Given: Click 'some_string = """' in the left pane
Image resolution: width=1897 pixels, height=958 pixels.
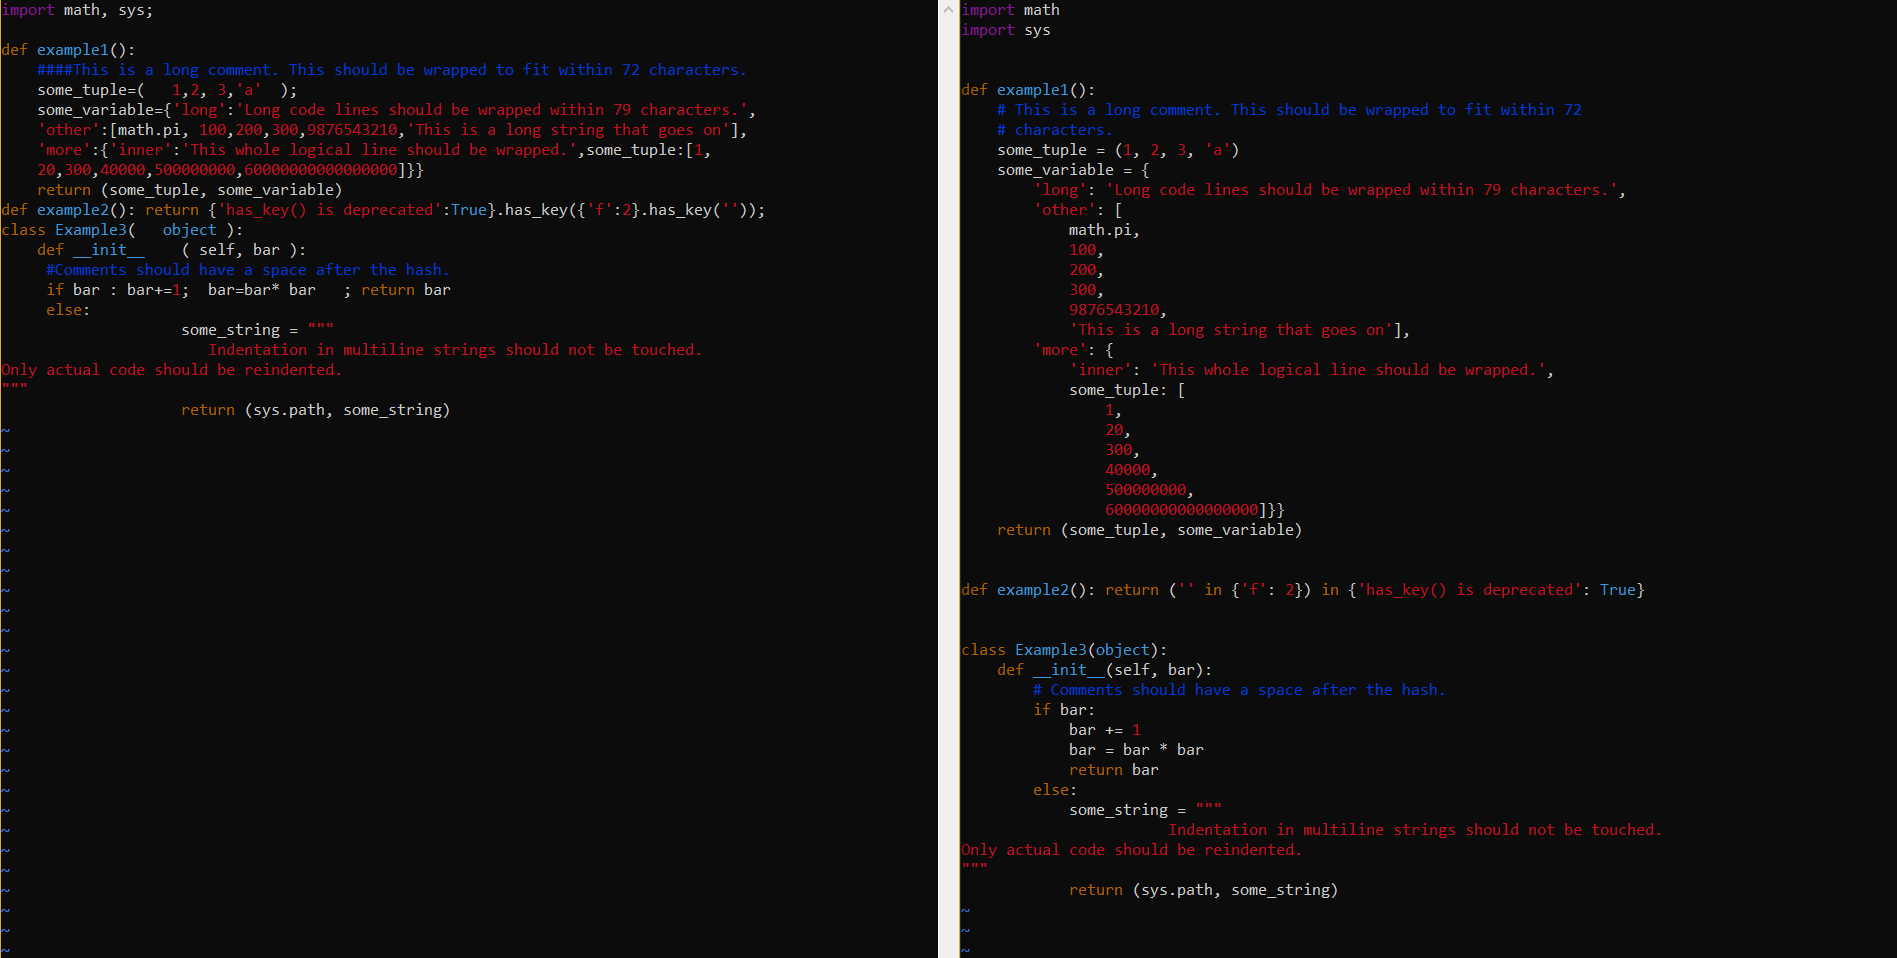Looking at the screenshot, I should [257, 330].
